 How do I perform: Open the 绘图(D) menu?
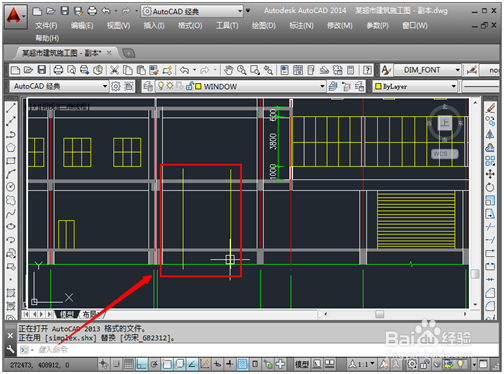264,26
